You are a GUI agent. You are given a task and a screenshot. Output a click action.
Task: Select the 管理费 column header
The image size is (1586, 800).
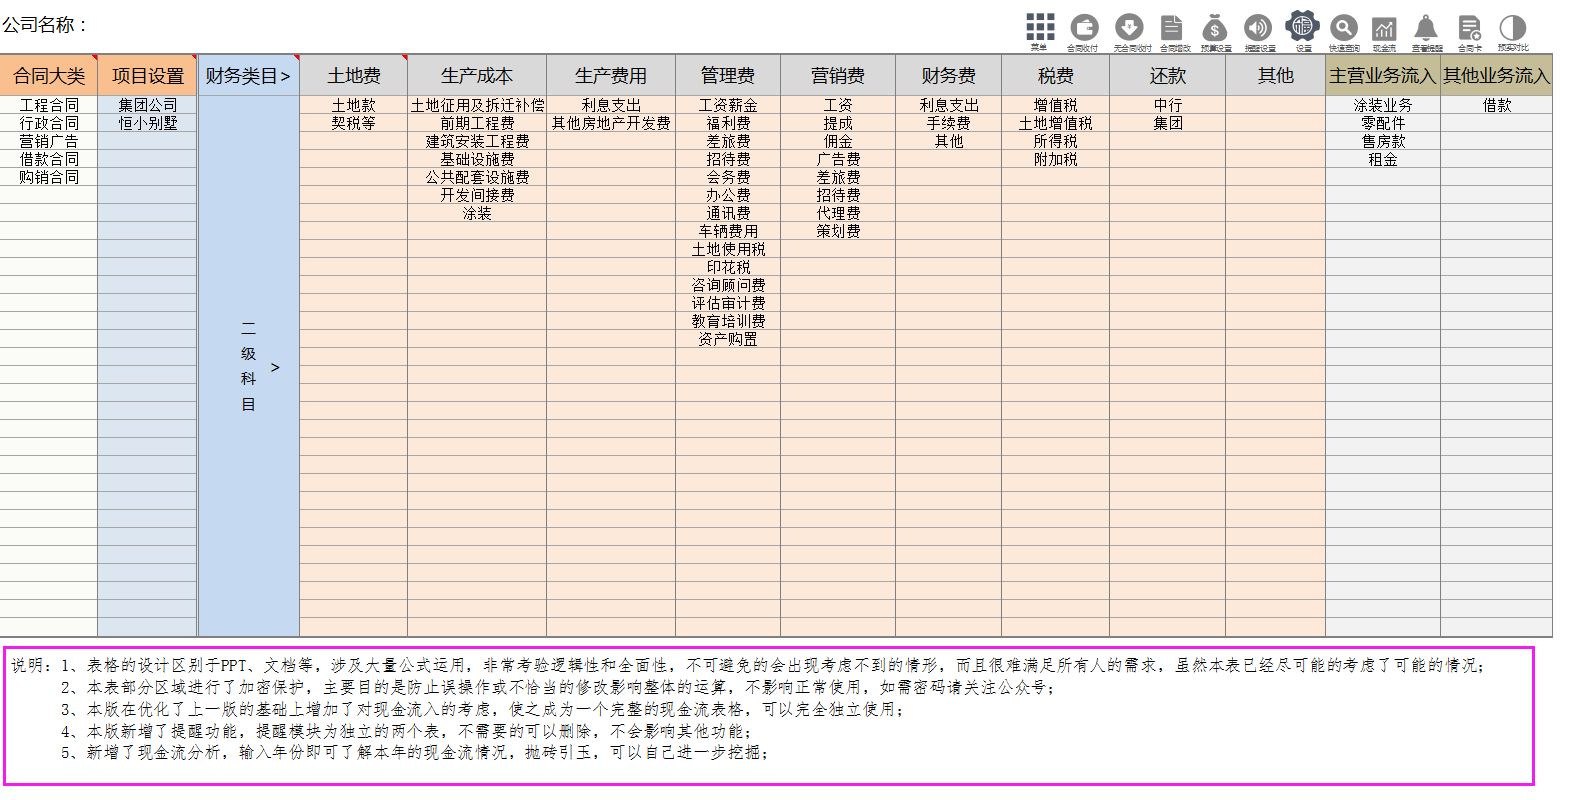[728, 76]
